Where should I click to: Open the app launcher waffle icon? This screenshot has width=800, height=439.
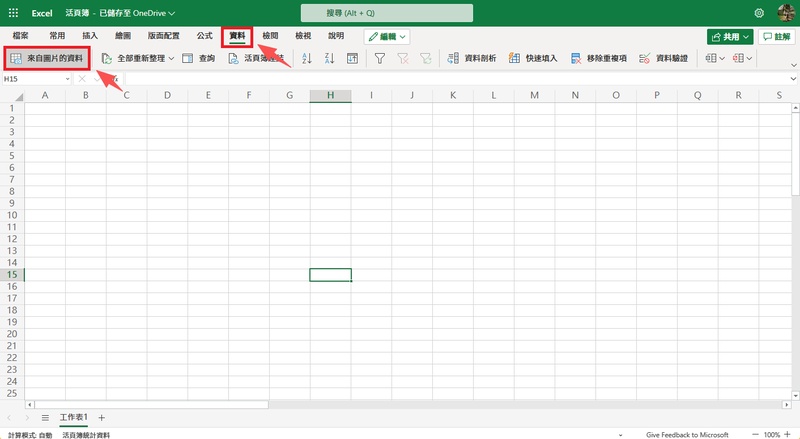coord(14,13)
